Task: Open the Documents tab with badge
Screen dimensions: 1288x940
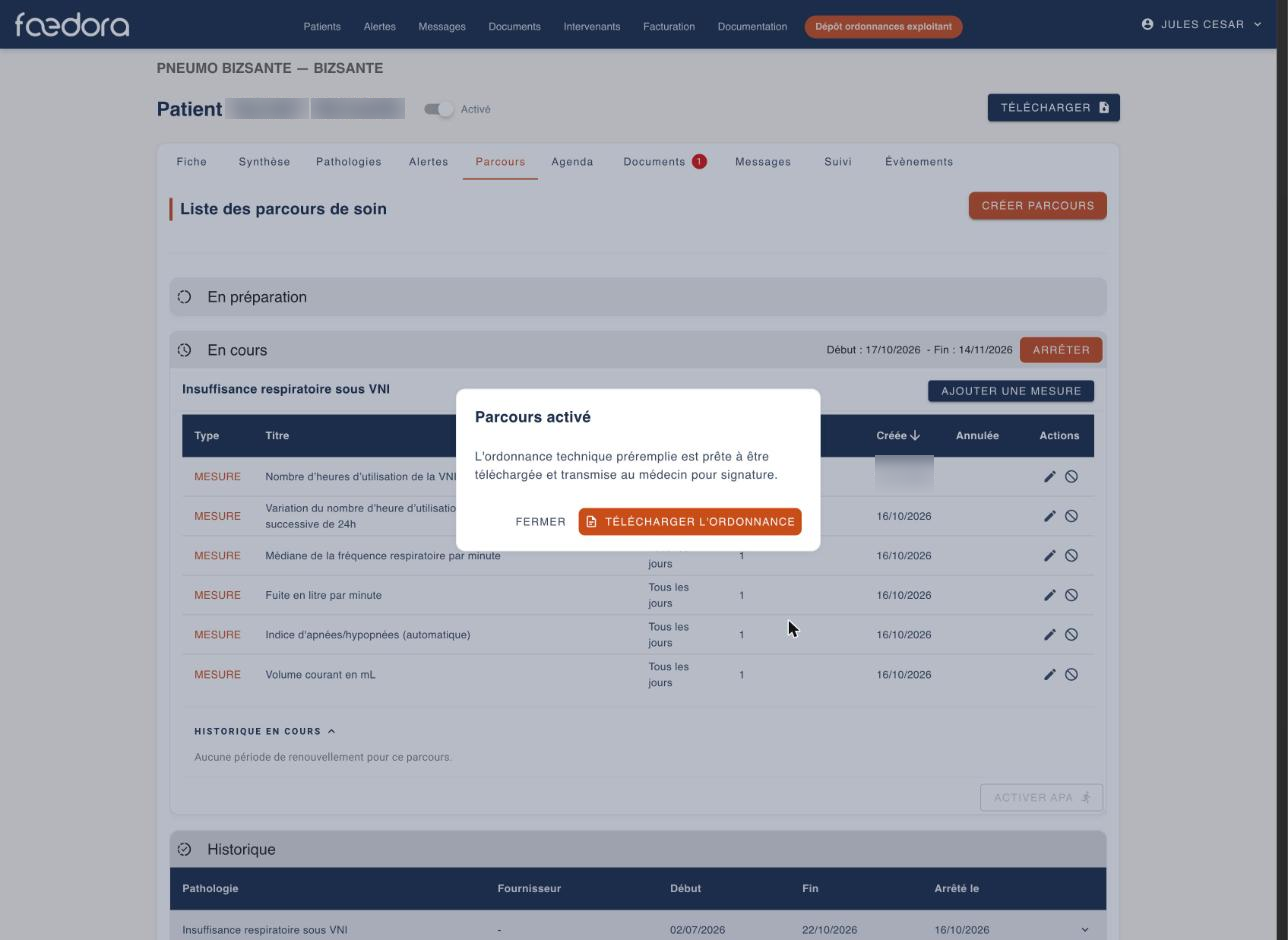Action: click(x=665, y=162)
